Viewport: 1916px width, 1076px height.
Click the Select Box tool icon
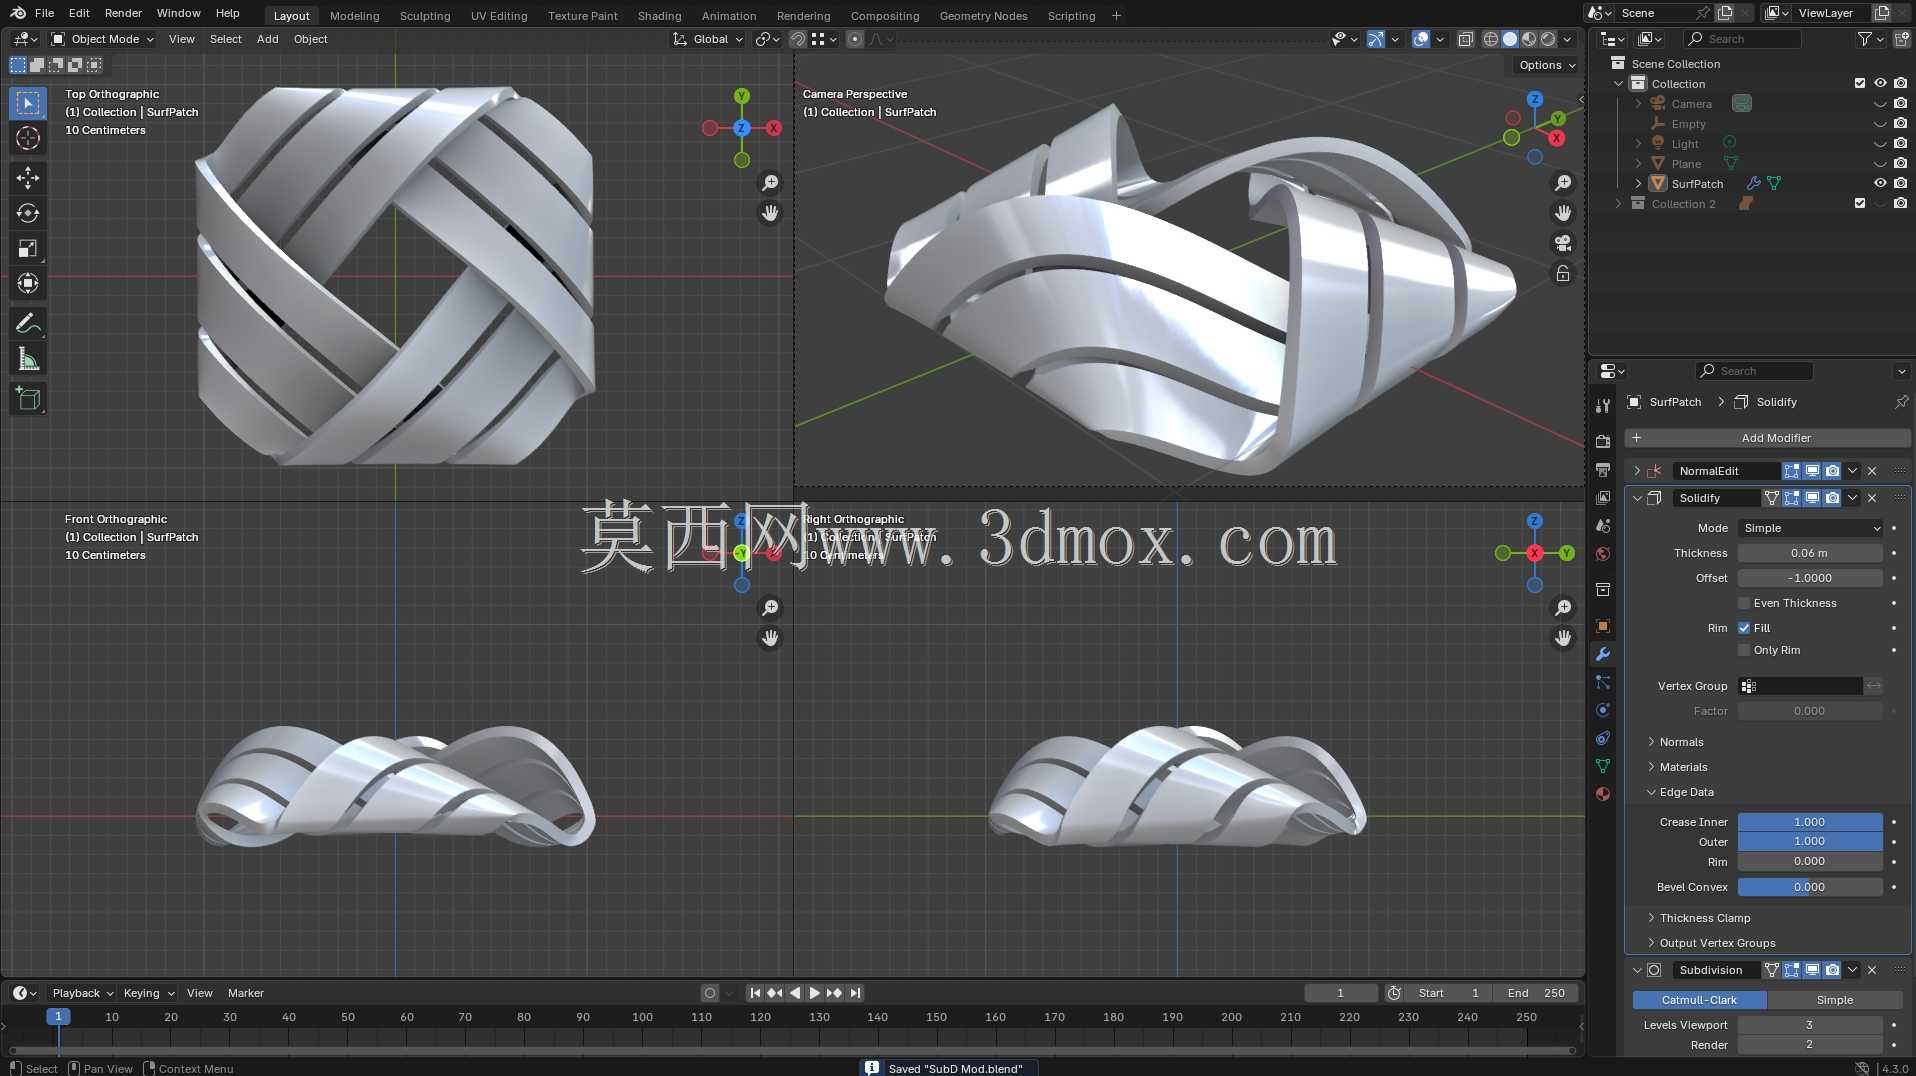tap(28, 103)
